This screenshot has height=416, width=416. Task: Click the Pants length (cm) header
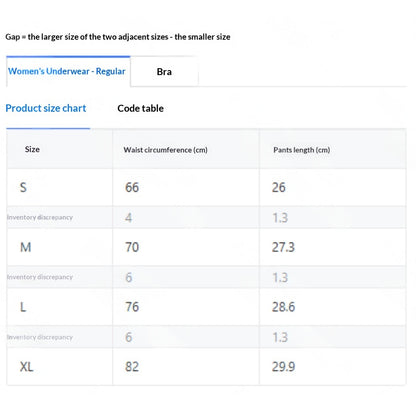pyautogui.click(x=302, y=150)
